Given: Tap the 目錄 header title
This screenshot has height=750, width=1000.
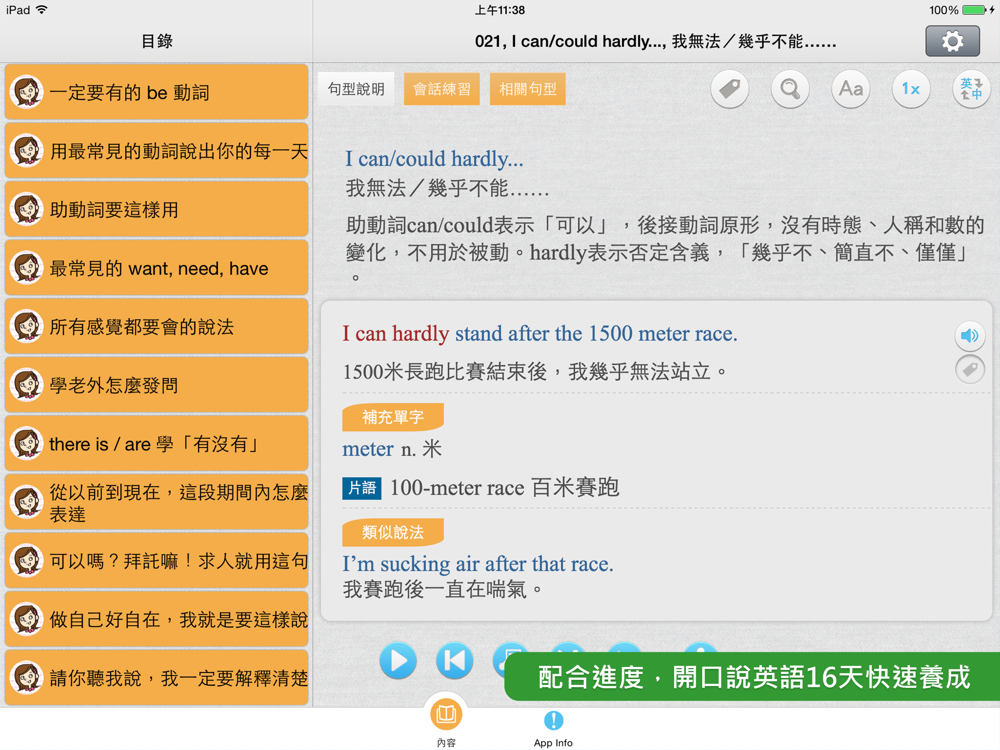Looking at the screenshot, I should click(157, 41).
